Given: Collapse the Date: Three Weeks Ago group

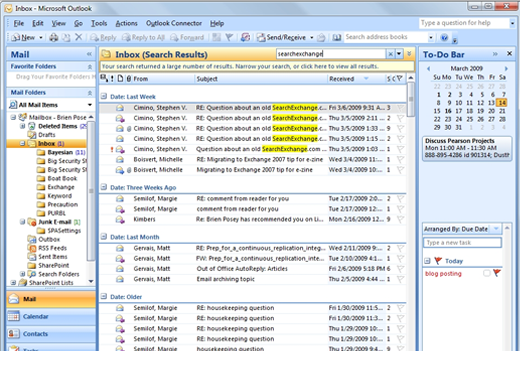Looking at the screenshot, I should click(104, 187).
